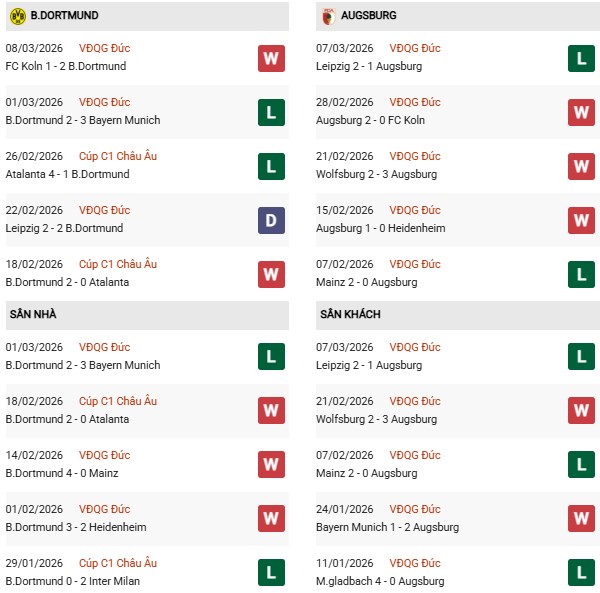
Task: Click the D badge for Leipzig 2-2 B.Dortmund
Action: [x=270, y=220]
